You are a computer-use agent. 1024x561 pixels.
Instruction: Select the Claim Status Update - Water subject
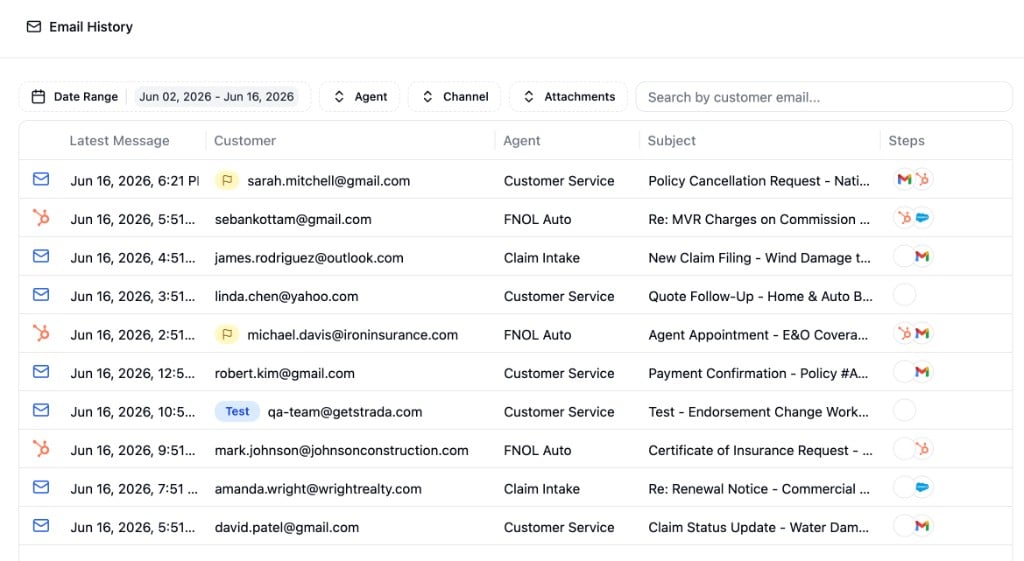(x=758, y=528)
